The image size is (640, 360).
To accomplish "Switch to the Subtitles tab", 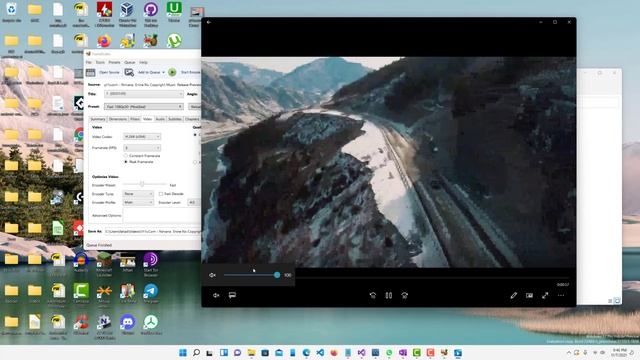I will click(175, 119).
